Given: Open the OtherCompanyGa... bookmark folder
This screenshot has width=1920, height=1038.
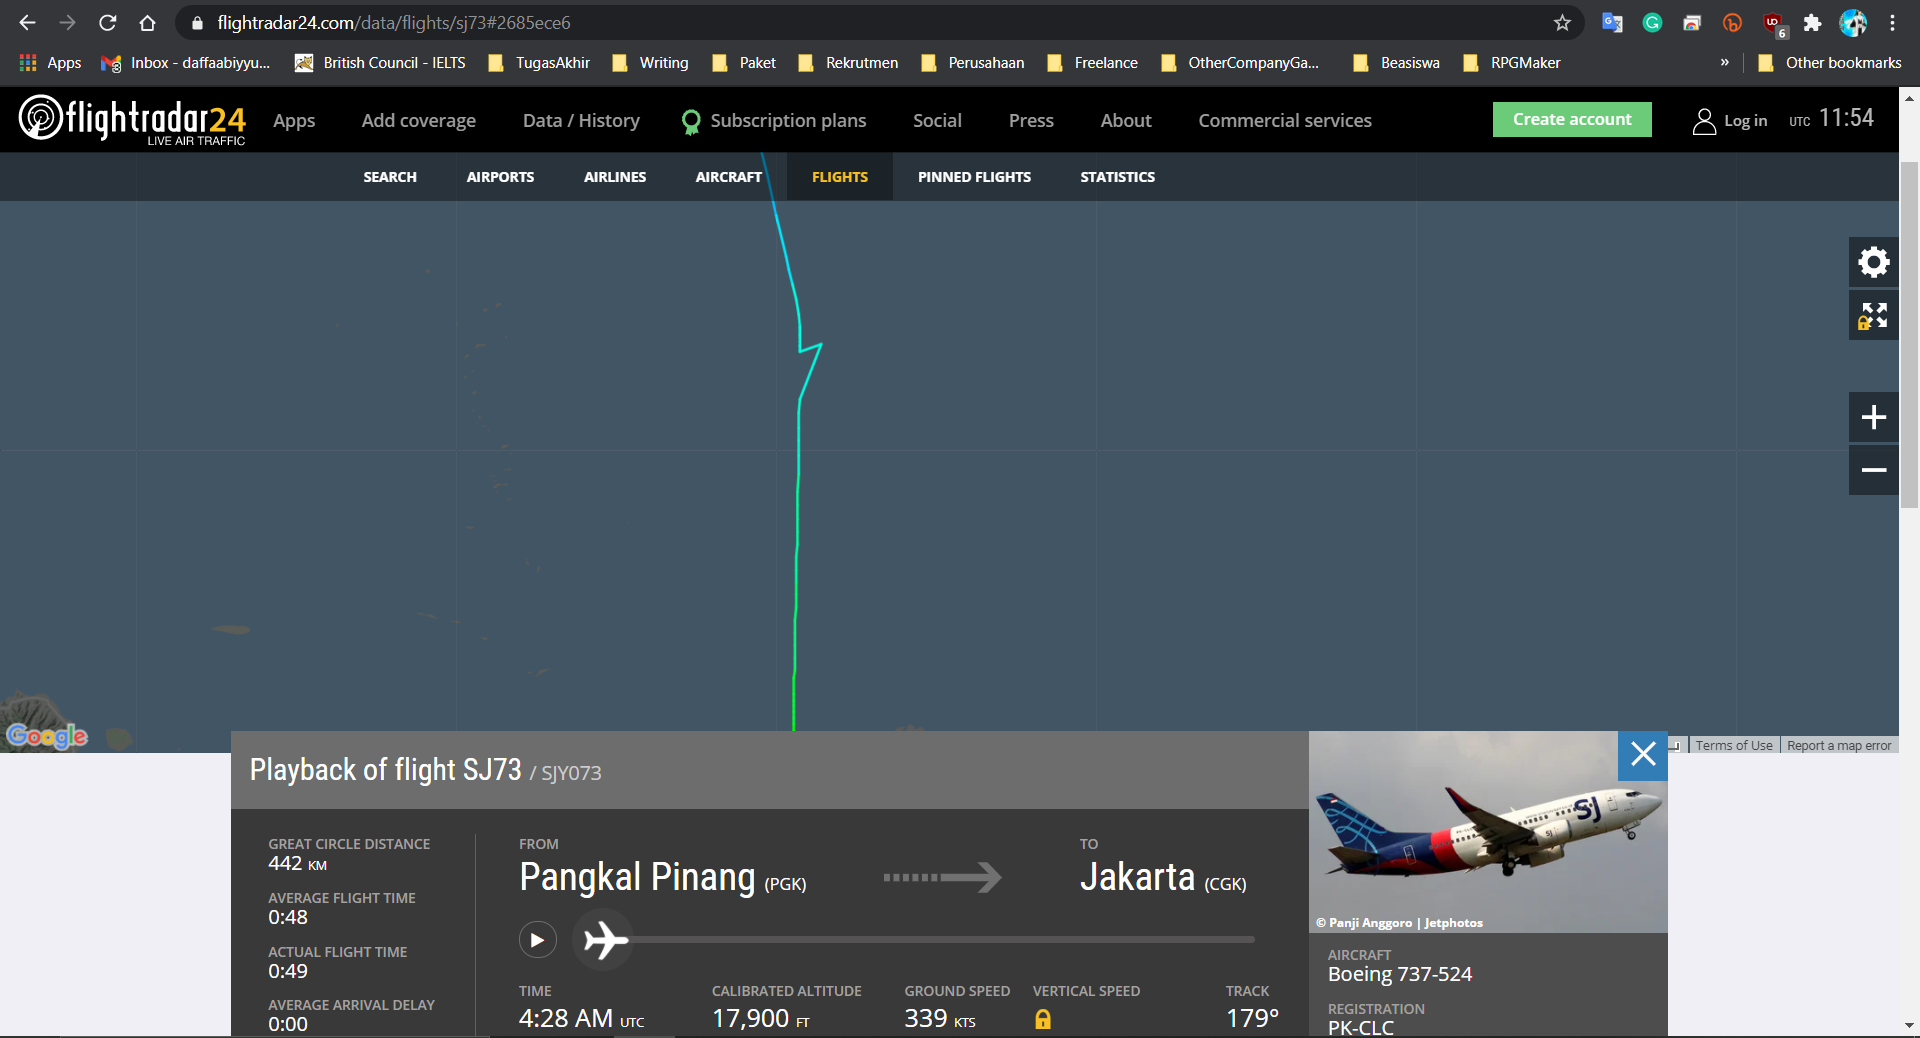Looking at the screenshot, I should coord(1240,63).
